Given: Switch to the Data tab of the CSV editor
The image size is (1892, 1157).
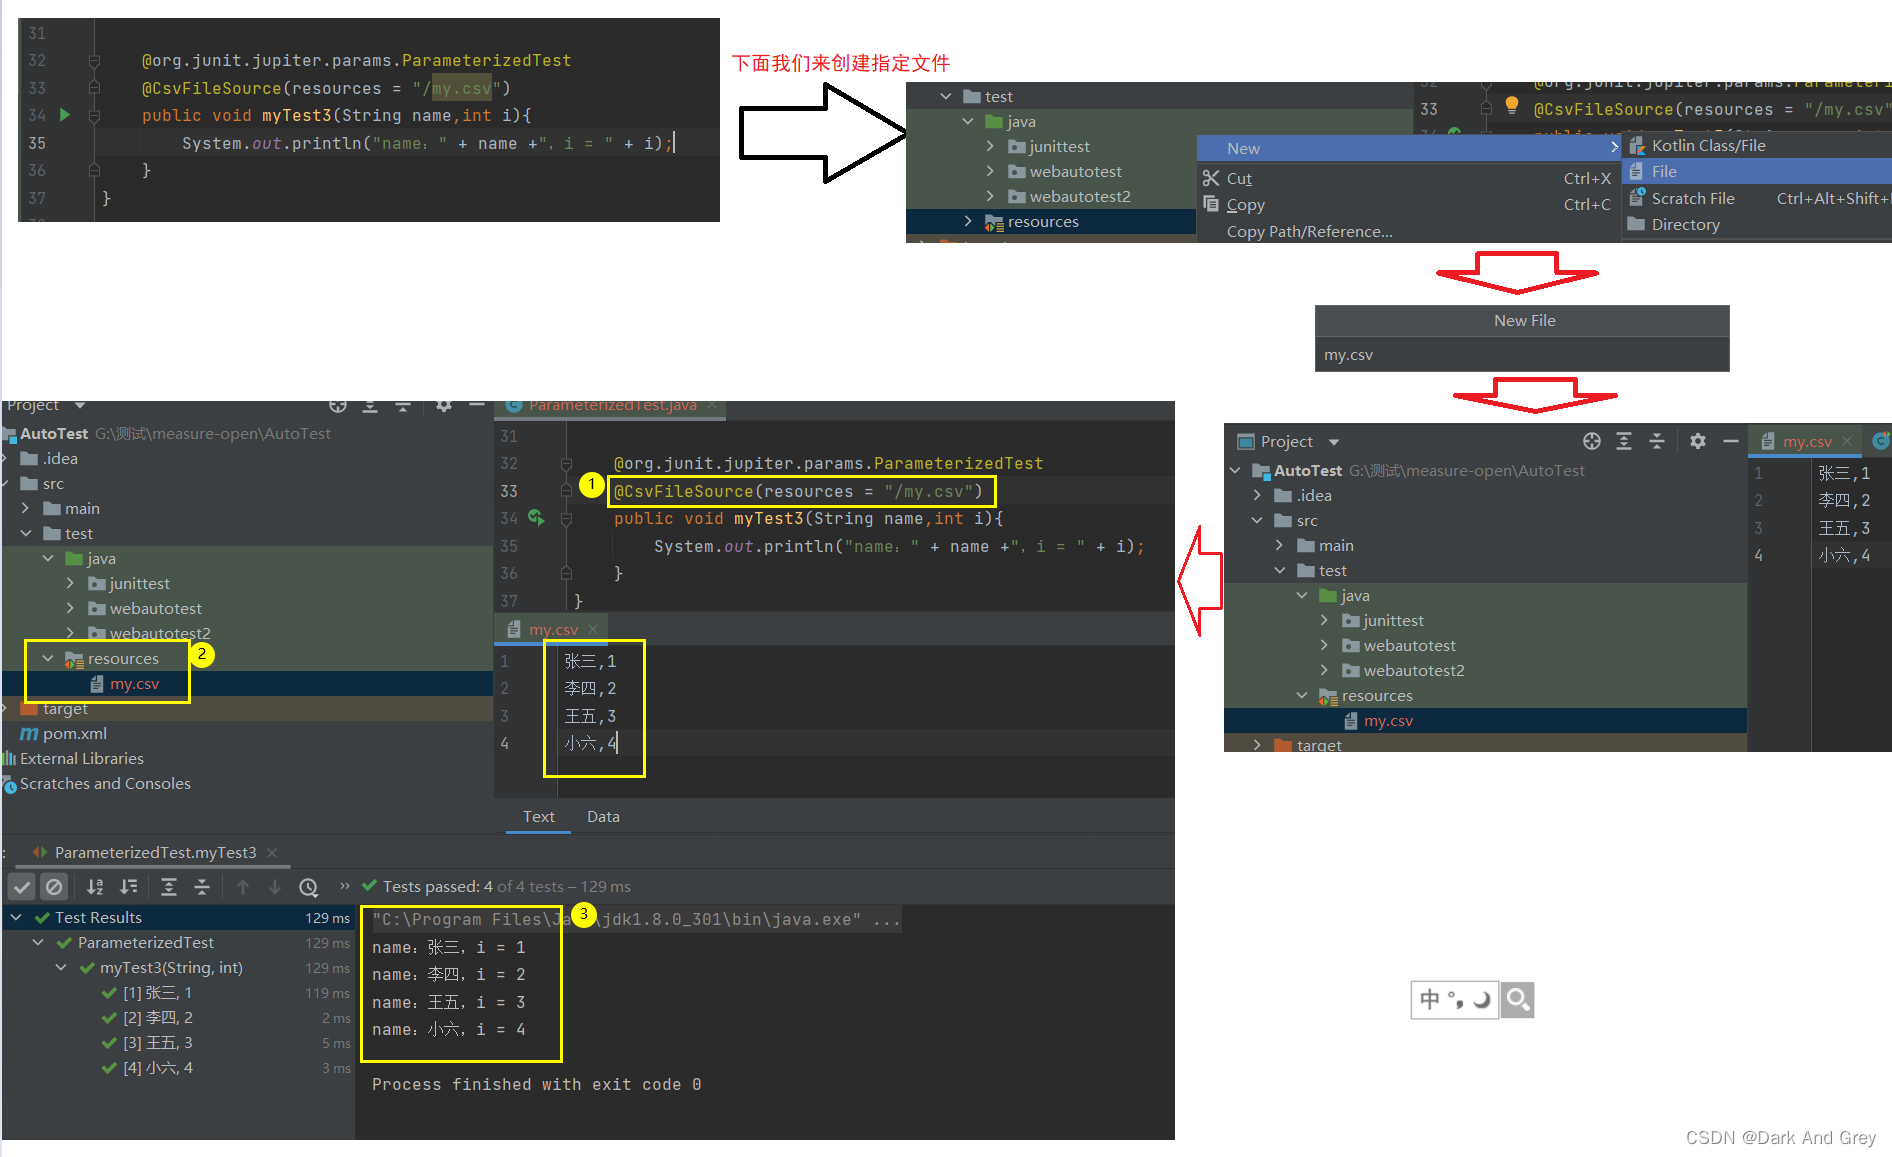Looking at the screenshot, I should 603,817.
